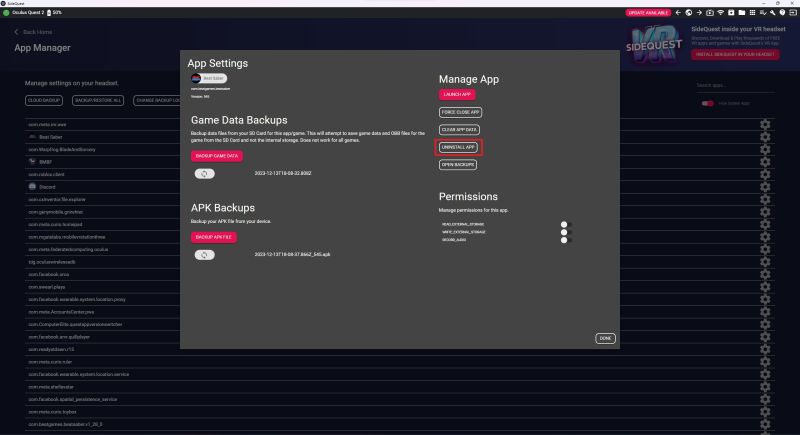800x435 pixels.
Task: Click Backup APK File button
Action: click(214, 237)
